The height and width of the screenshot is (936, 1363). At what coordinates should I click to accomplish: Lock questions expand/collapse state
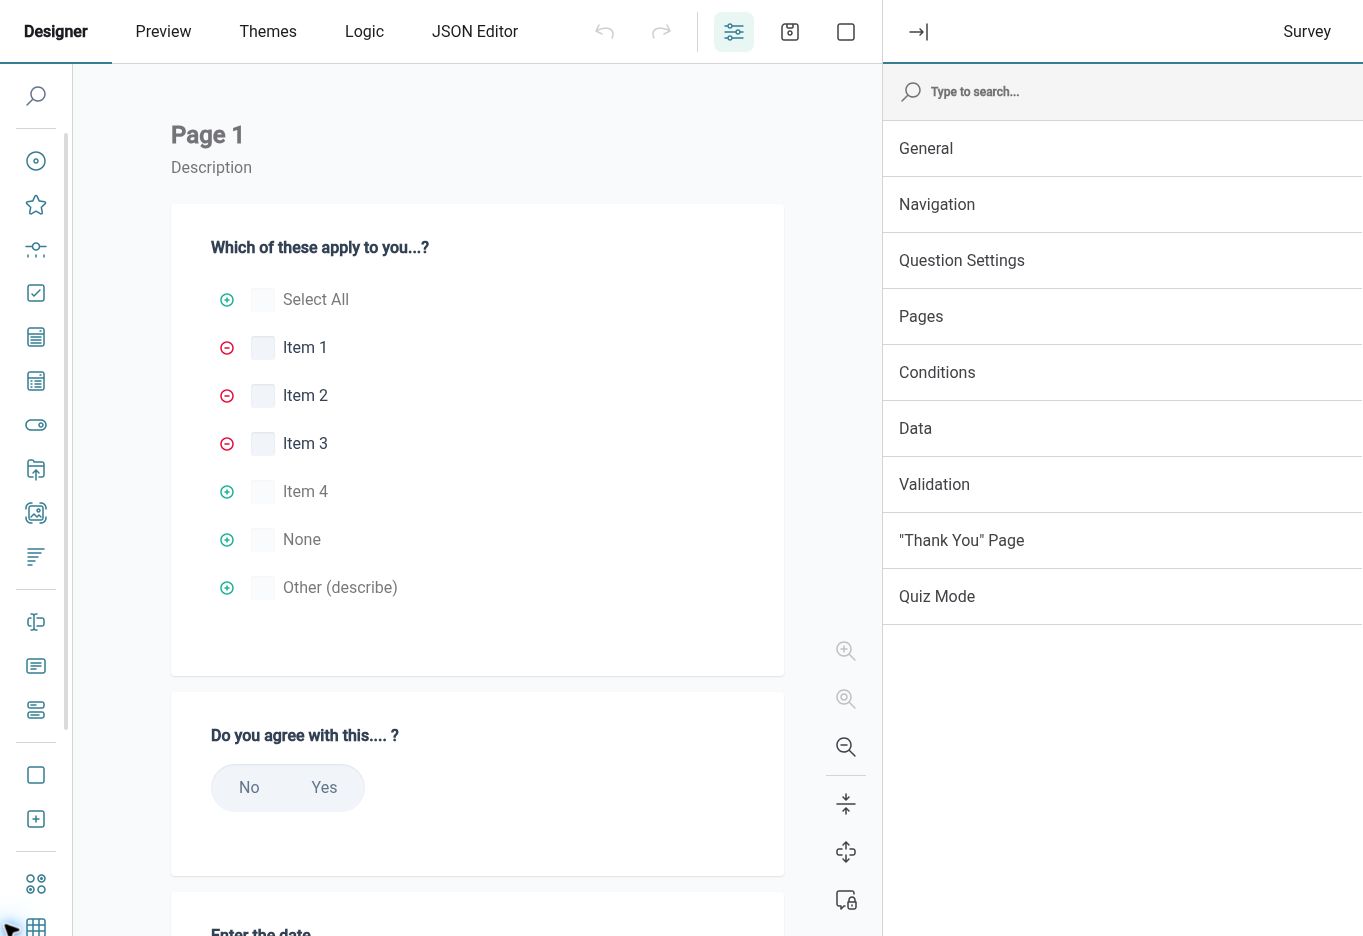pyautogui.click(x=846, y=900)
